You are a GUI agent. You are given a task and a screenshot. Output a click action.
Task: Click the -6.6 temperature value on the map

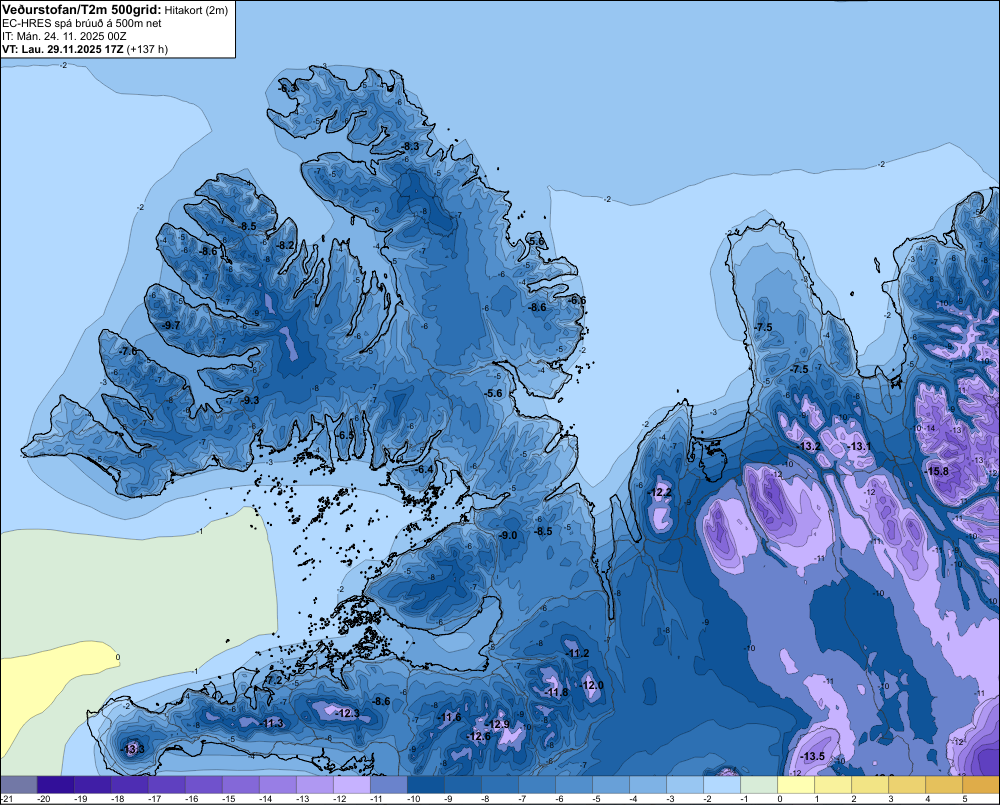577,300
